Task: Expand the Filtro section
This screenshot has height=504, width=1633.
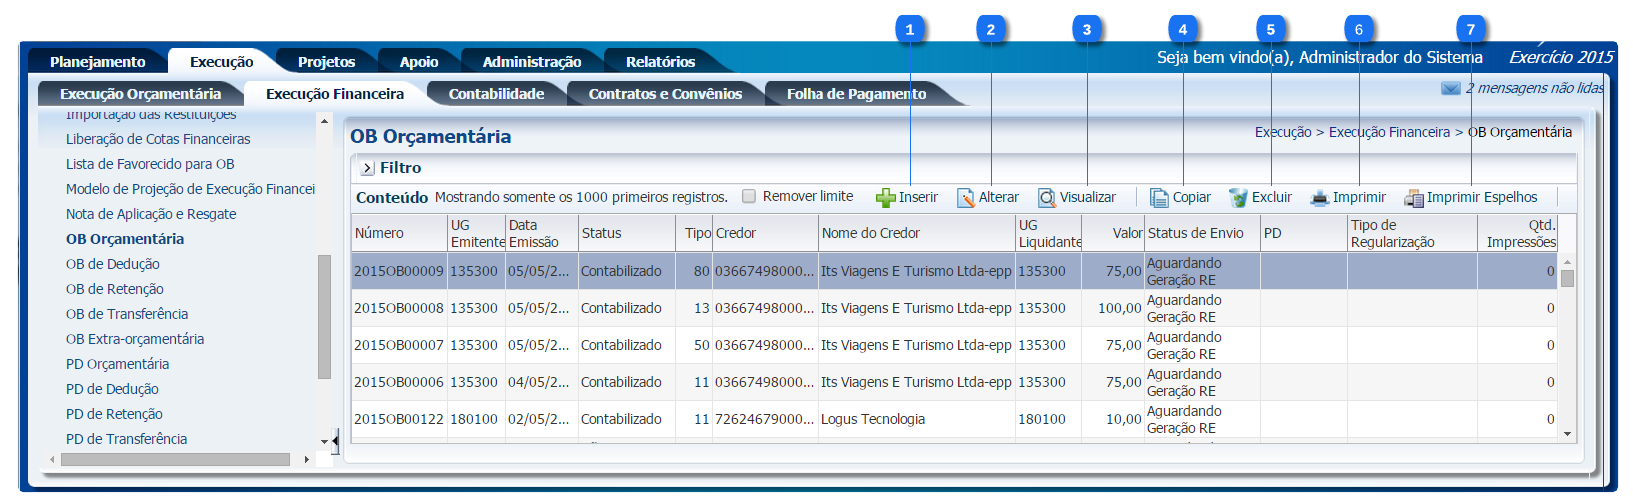Action: pyautogui.click(x=367, y=168)
